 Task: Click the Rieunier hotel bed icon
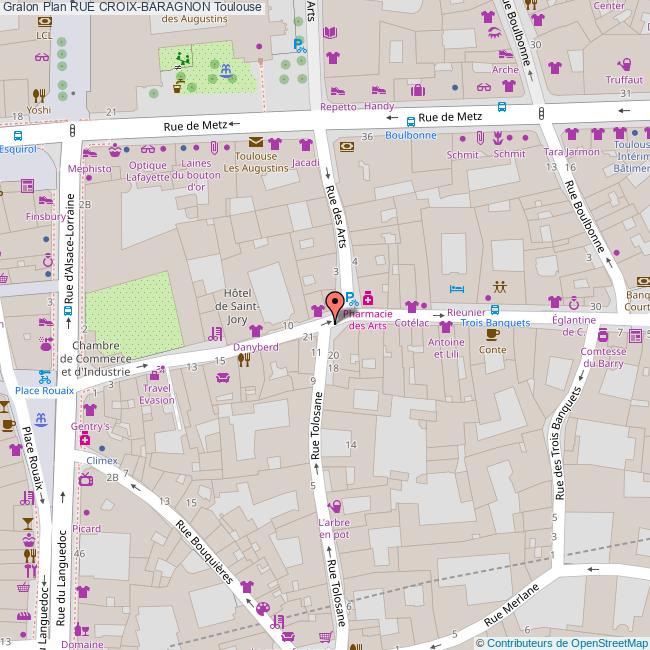coord(456,288)
